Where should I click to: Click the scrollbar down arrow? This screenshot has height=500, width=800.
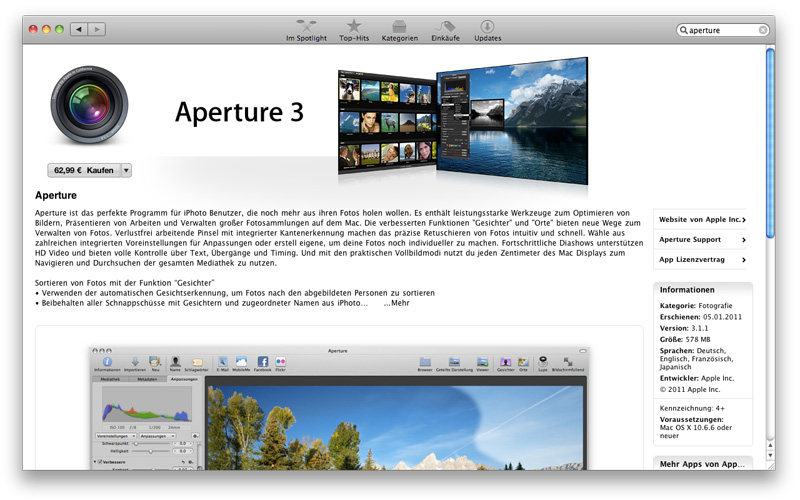[770, 455]
